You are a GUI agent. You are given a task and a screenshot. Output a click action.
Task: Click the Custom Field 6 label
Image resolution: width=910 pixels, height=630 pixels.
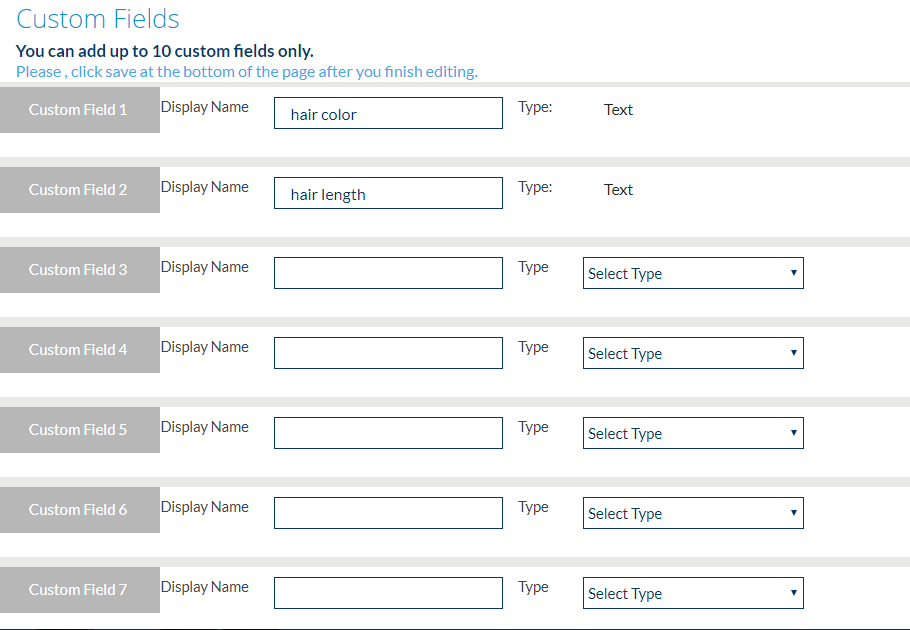79,510
